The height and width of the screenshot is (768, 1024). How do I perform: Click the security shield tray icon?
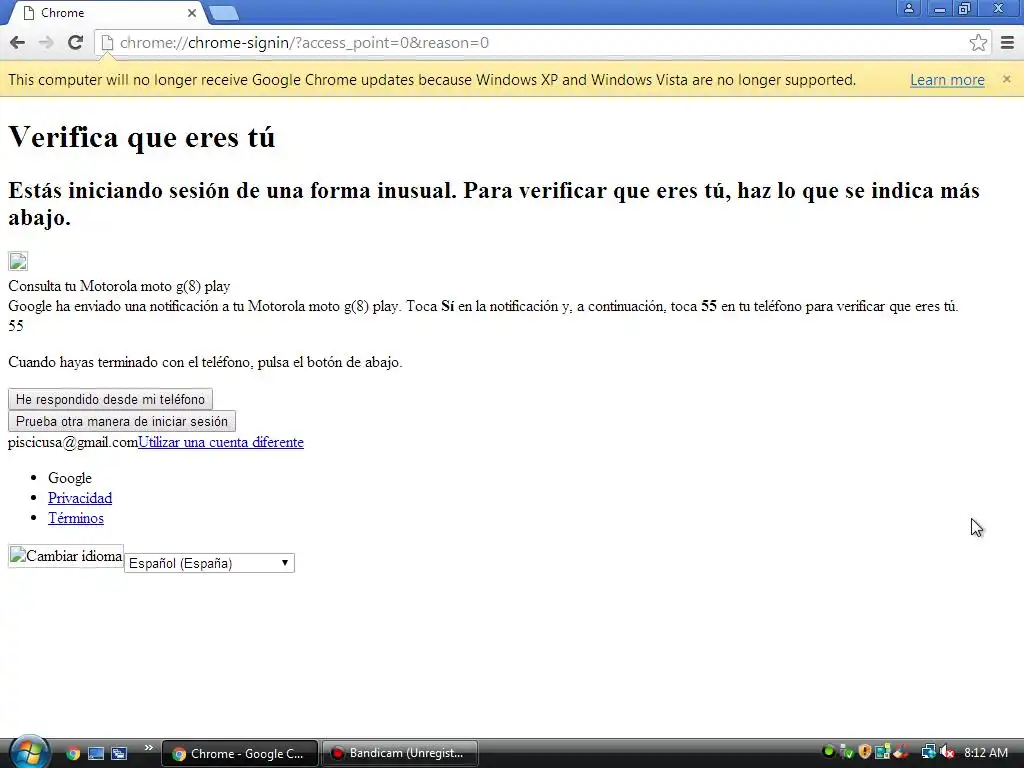tap(865, 752)
